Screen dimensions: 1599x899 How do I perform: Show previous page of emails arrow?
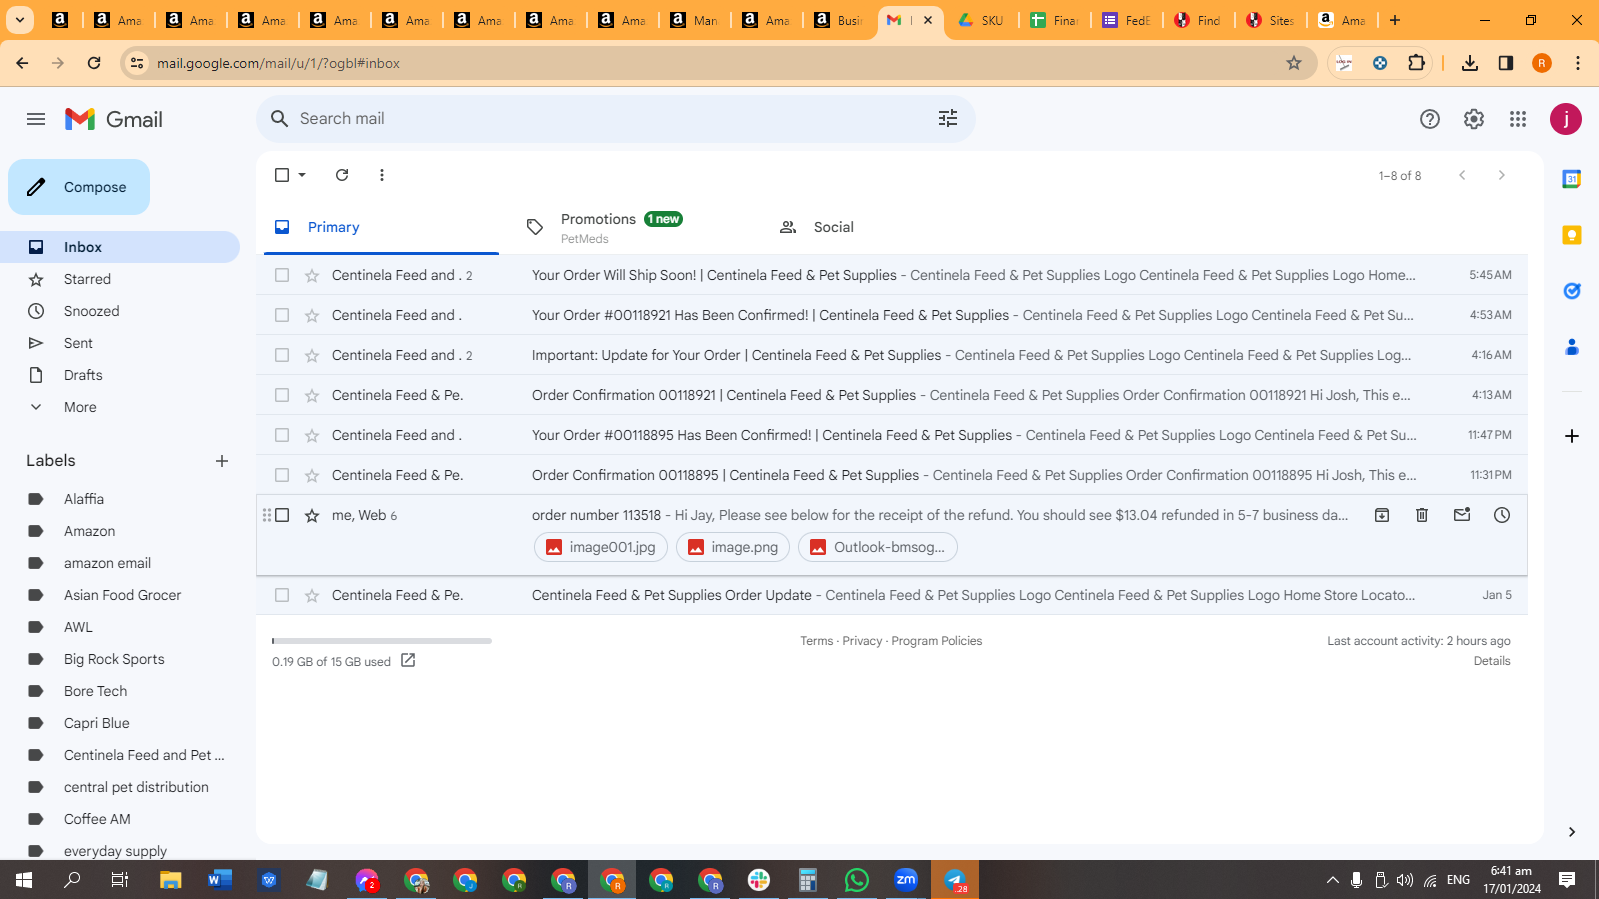coord(1462,175)
